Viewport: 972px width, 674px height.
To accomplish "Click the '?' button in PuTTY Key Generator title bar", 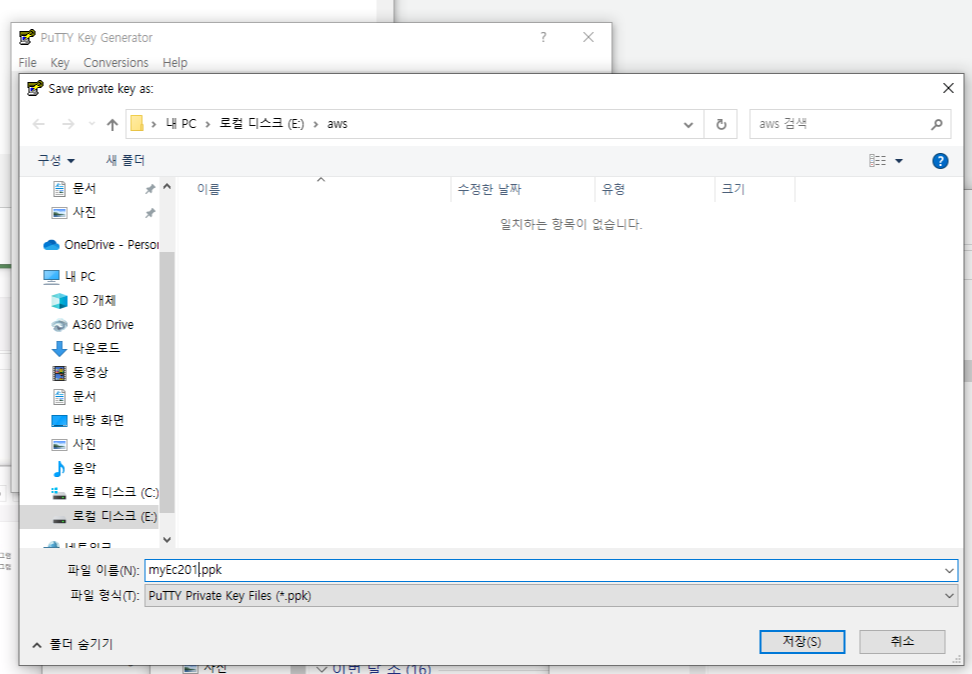I will [543, 37].
